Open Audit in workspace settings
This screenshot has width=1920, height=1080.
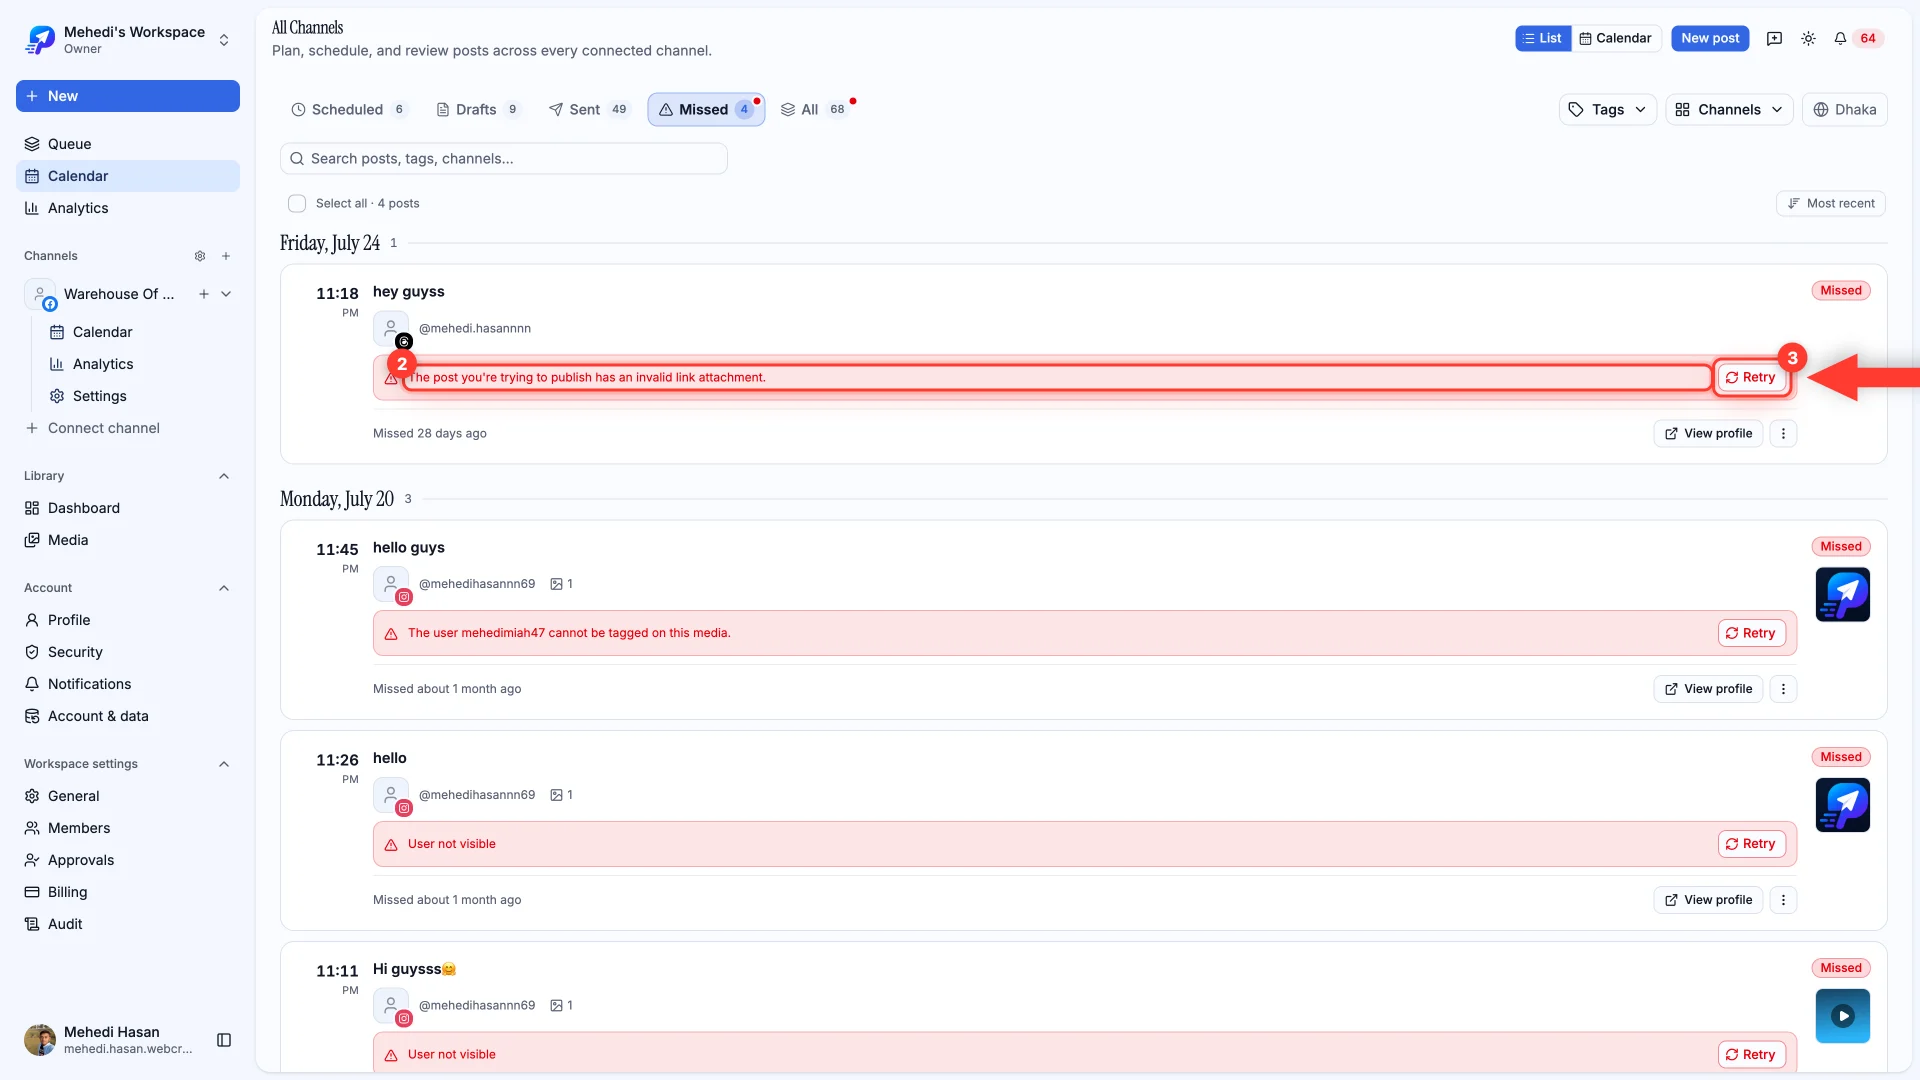pyautogui.click(x=128, y=924)
